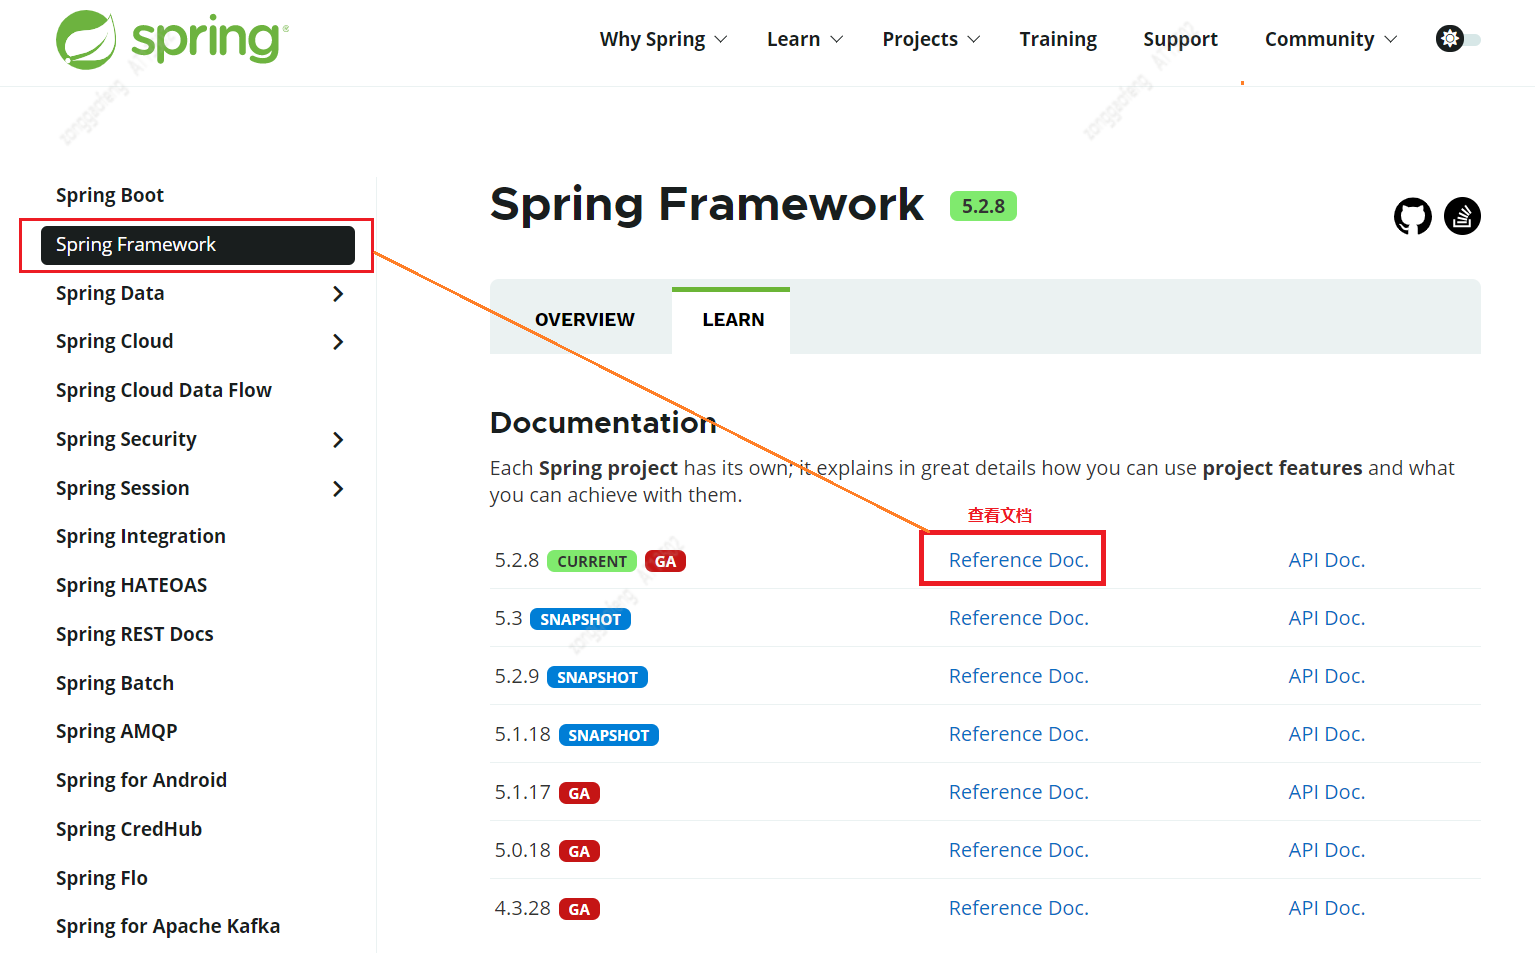Click the SNAPSHOT badge for version 5.3
This screenshot has height=953, width=1535.
580,618
